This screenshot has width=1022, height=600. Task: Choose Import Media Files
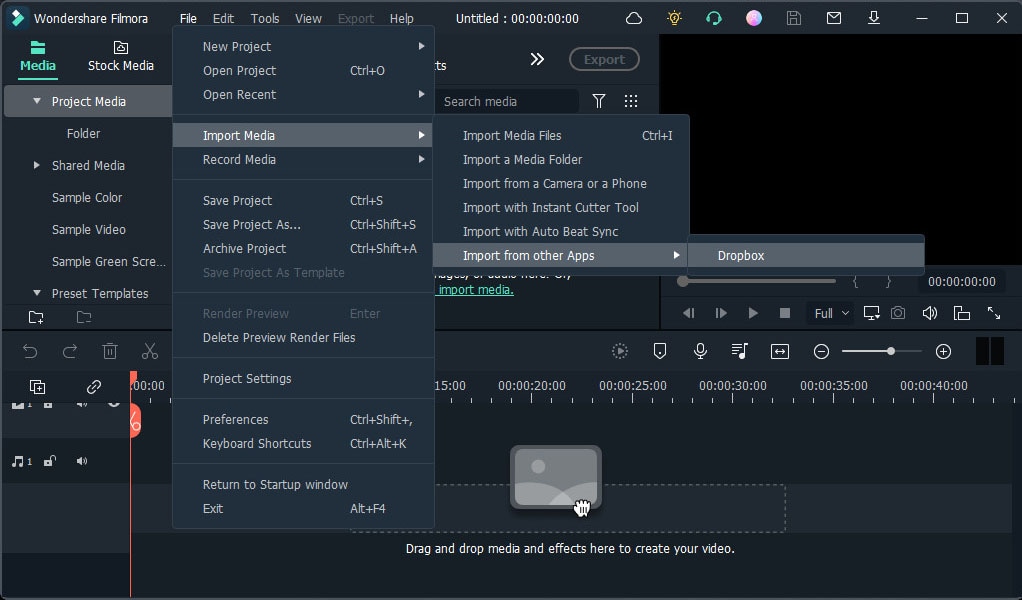[561, 136]
